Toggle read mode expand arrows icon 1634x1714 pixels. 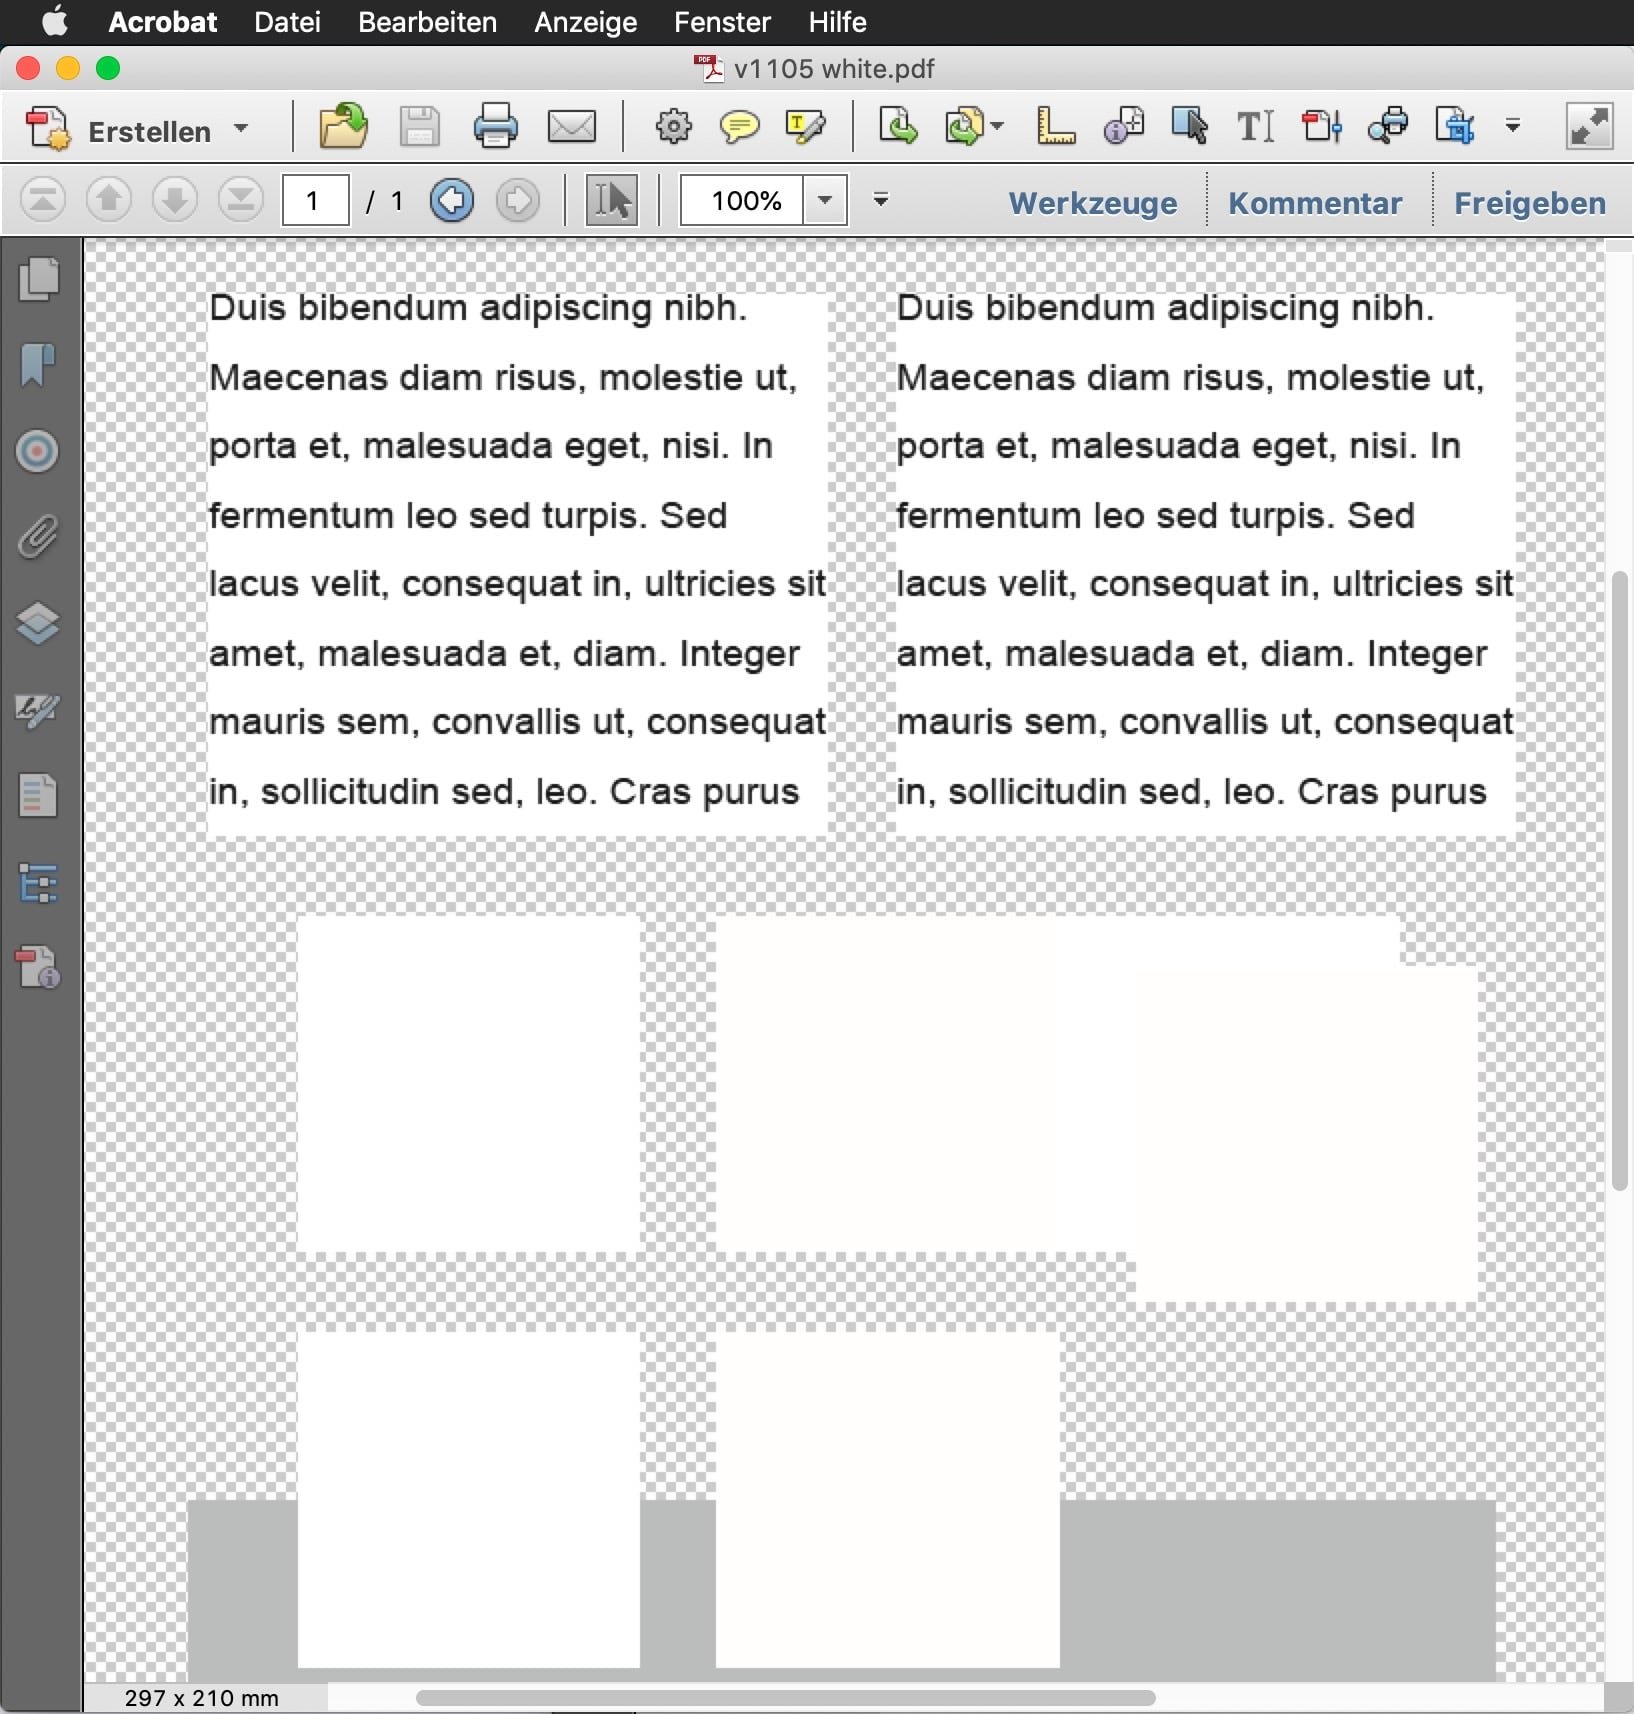(x=1590, y=127)
